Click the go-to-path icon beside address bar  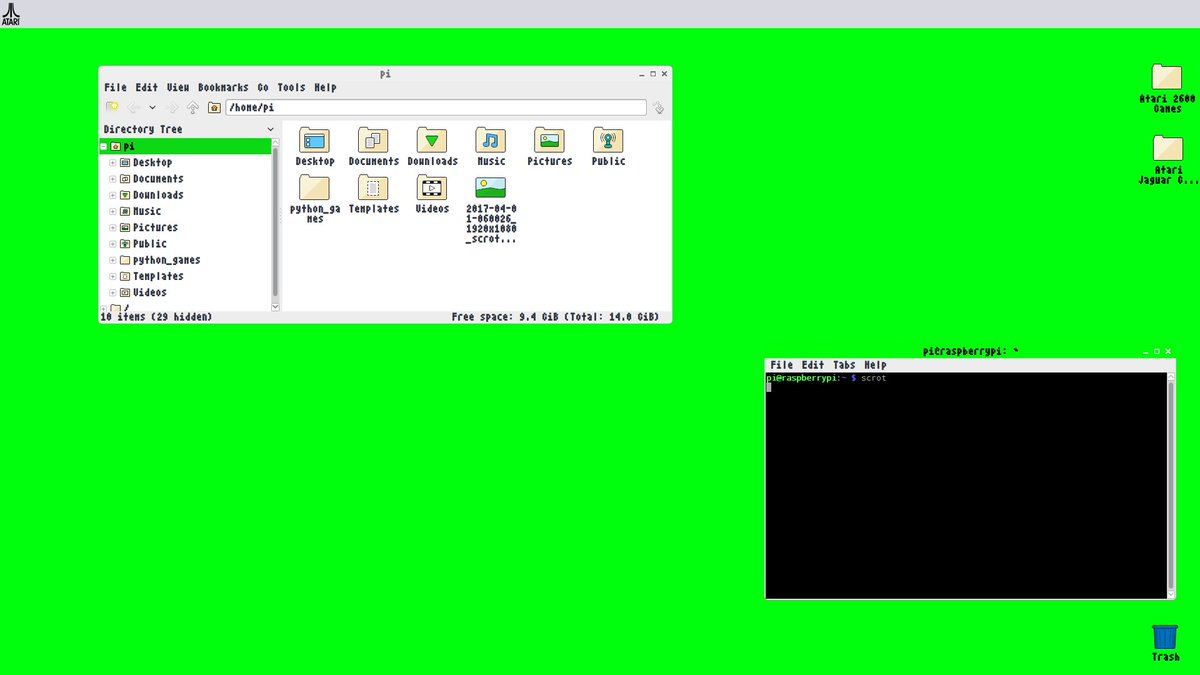click(658, 107)
